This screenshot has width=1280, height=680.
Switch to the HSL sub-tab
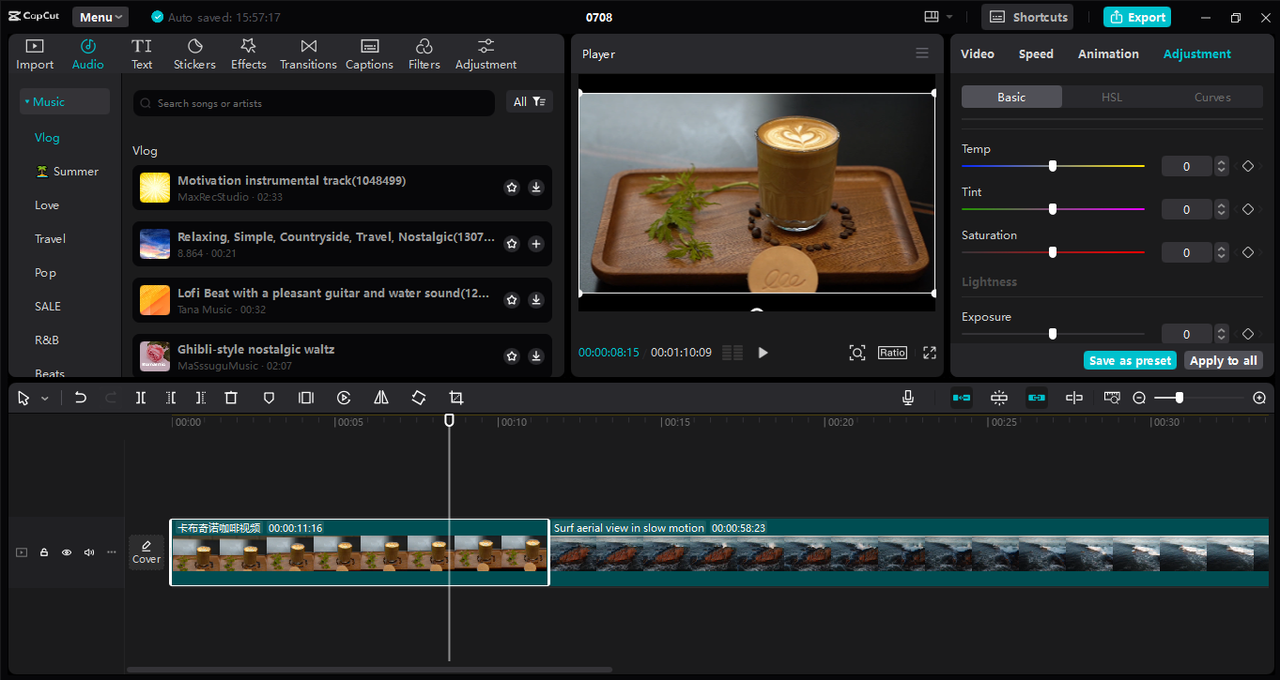[1112, 97]
